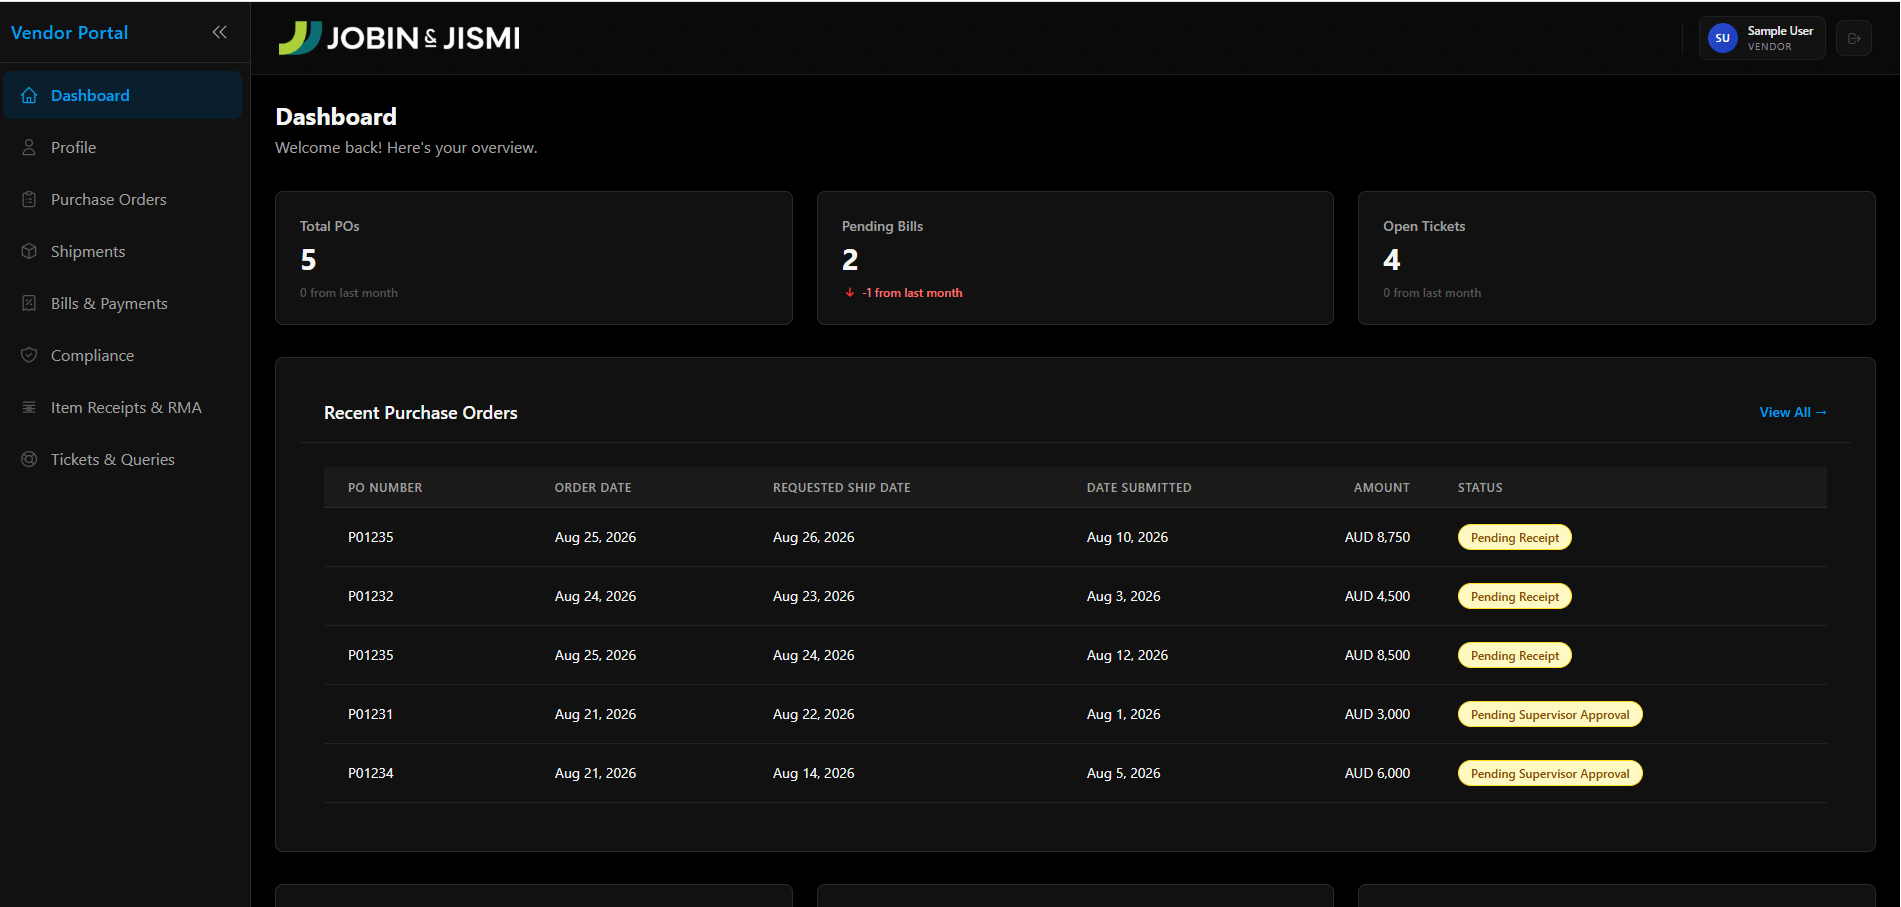This screenshot has width=1901, height=907.
Task: Click the STATUS column header
Action: tap(1480, 488)
